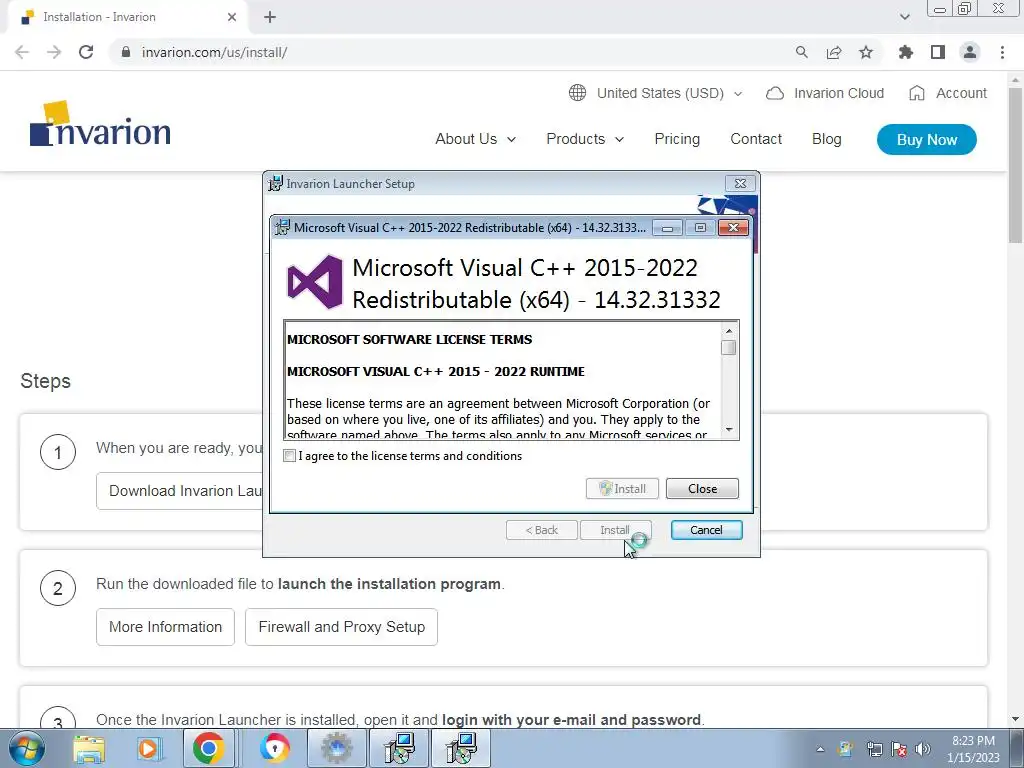Open the Action Center flag tray icon
Viewport: 1024px width, 768px height.
click(x=899, y=749)
